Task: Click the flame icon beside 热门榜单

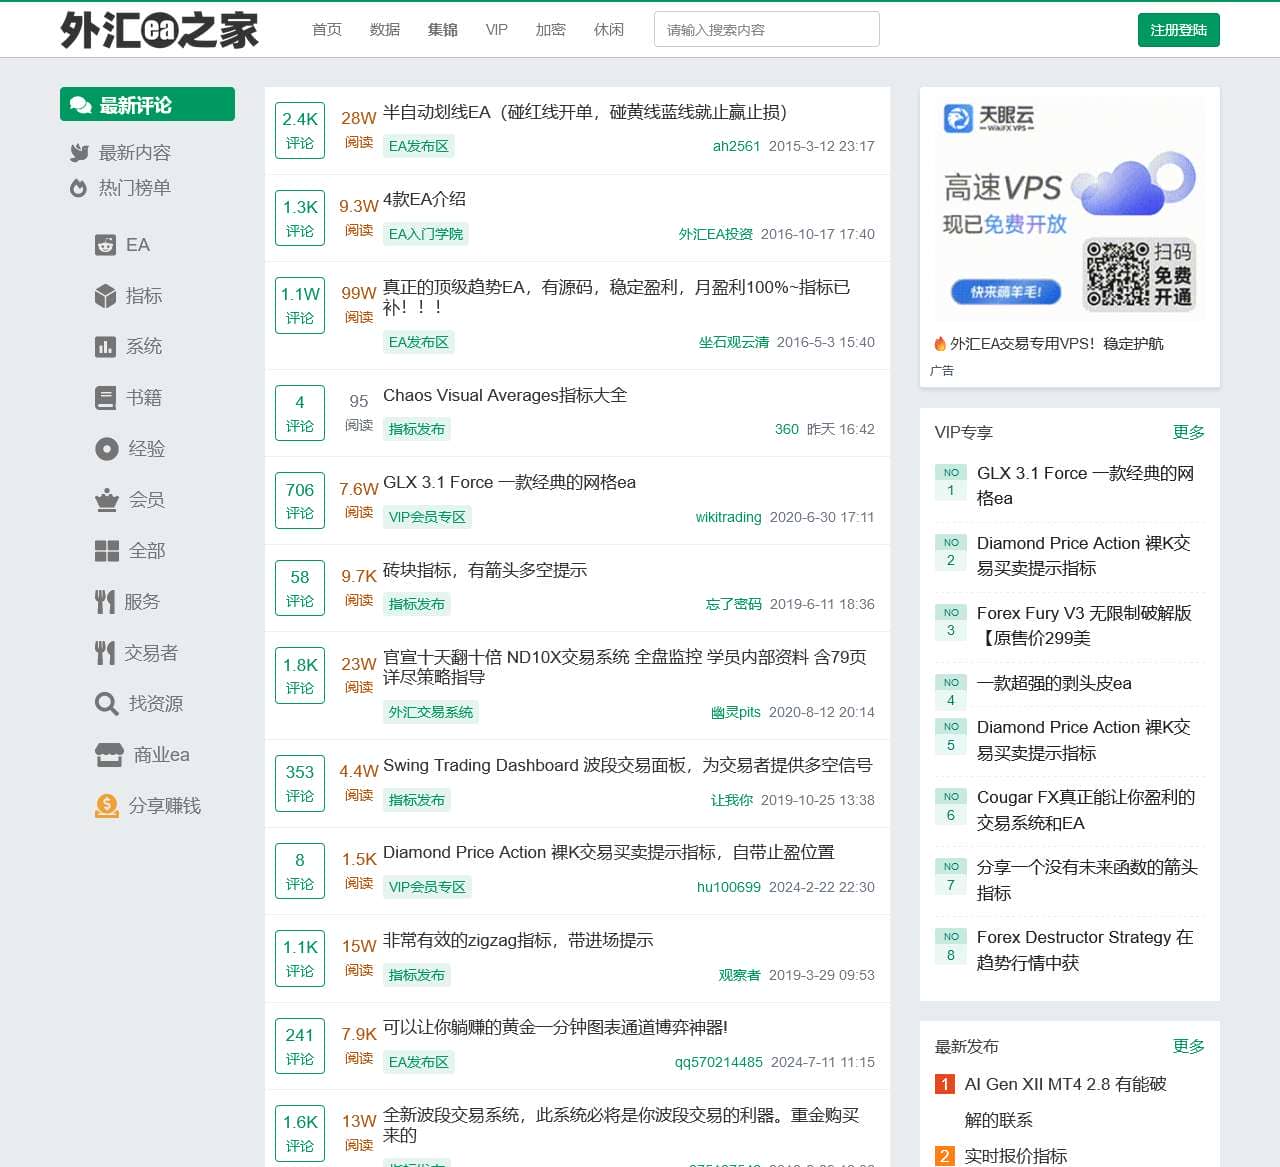Action: (79, 188)
